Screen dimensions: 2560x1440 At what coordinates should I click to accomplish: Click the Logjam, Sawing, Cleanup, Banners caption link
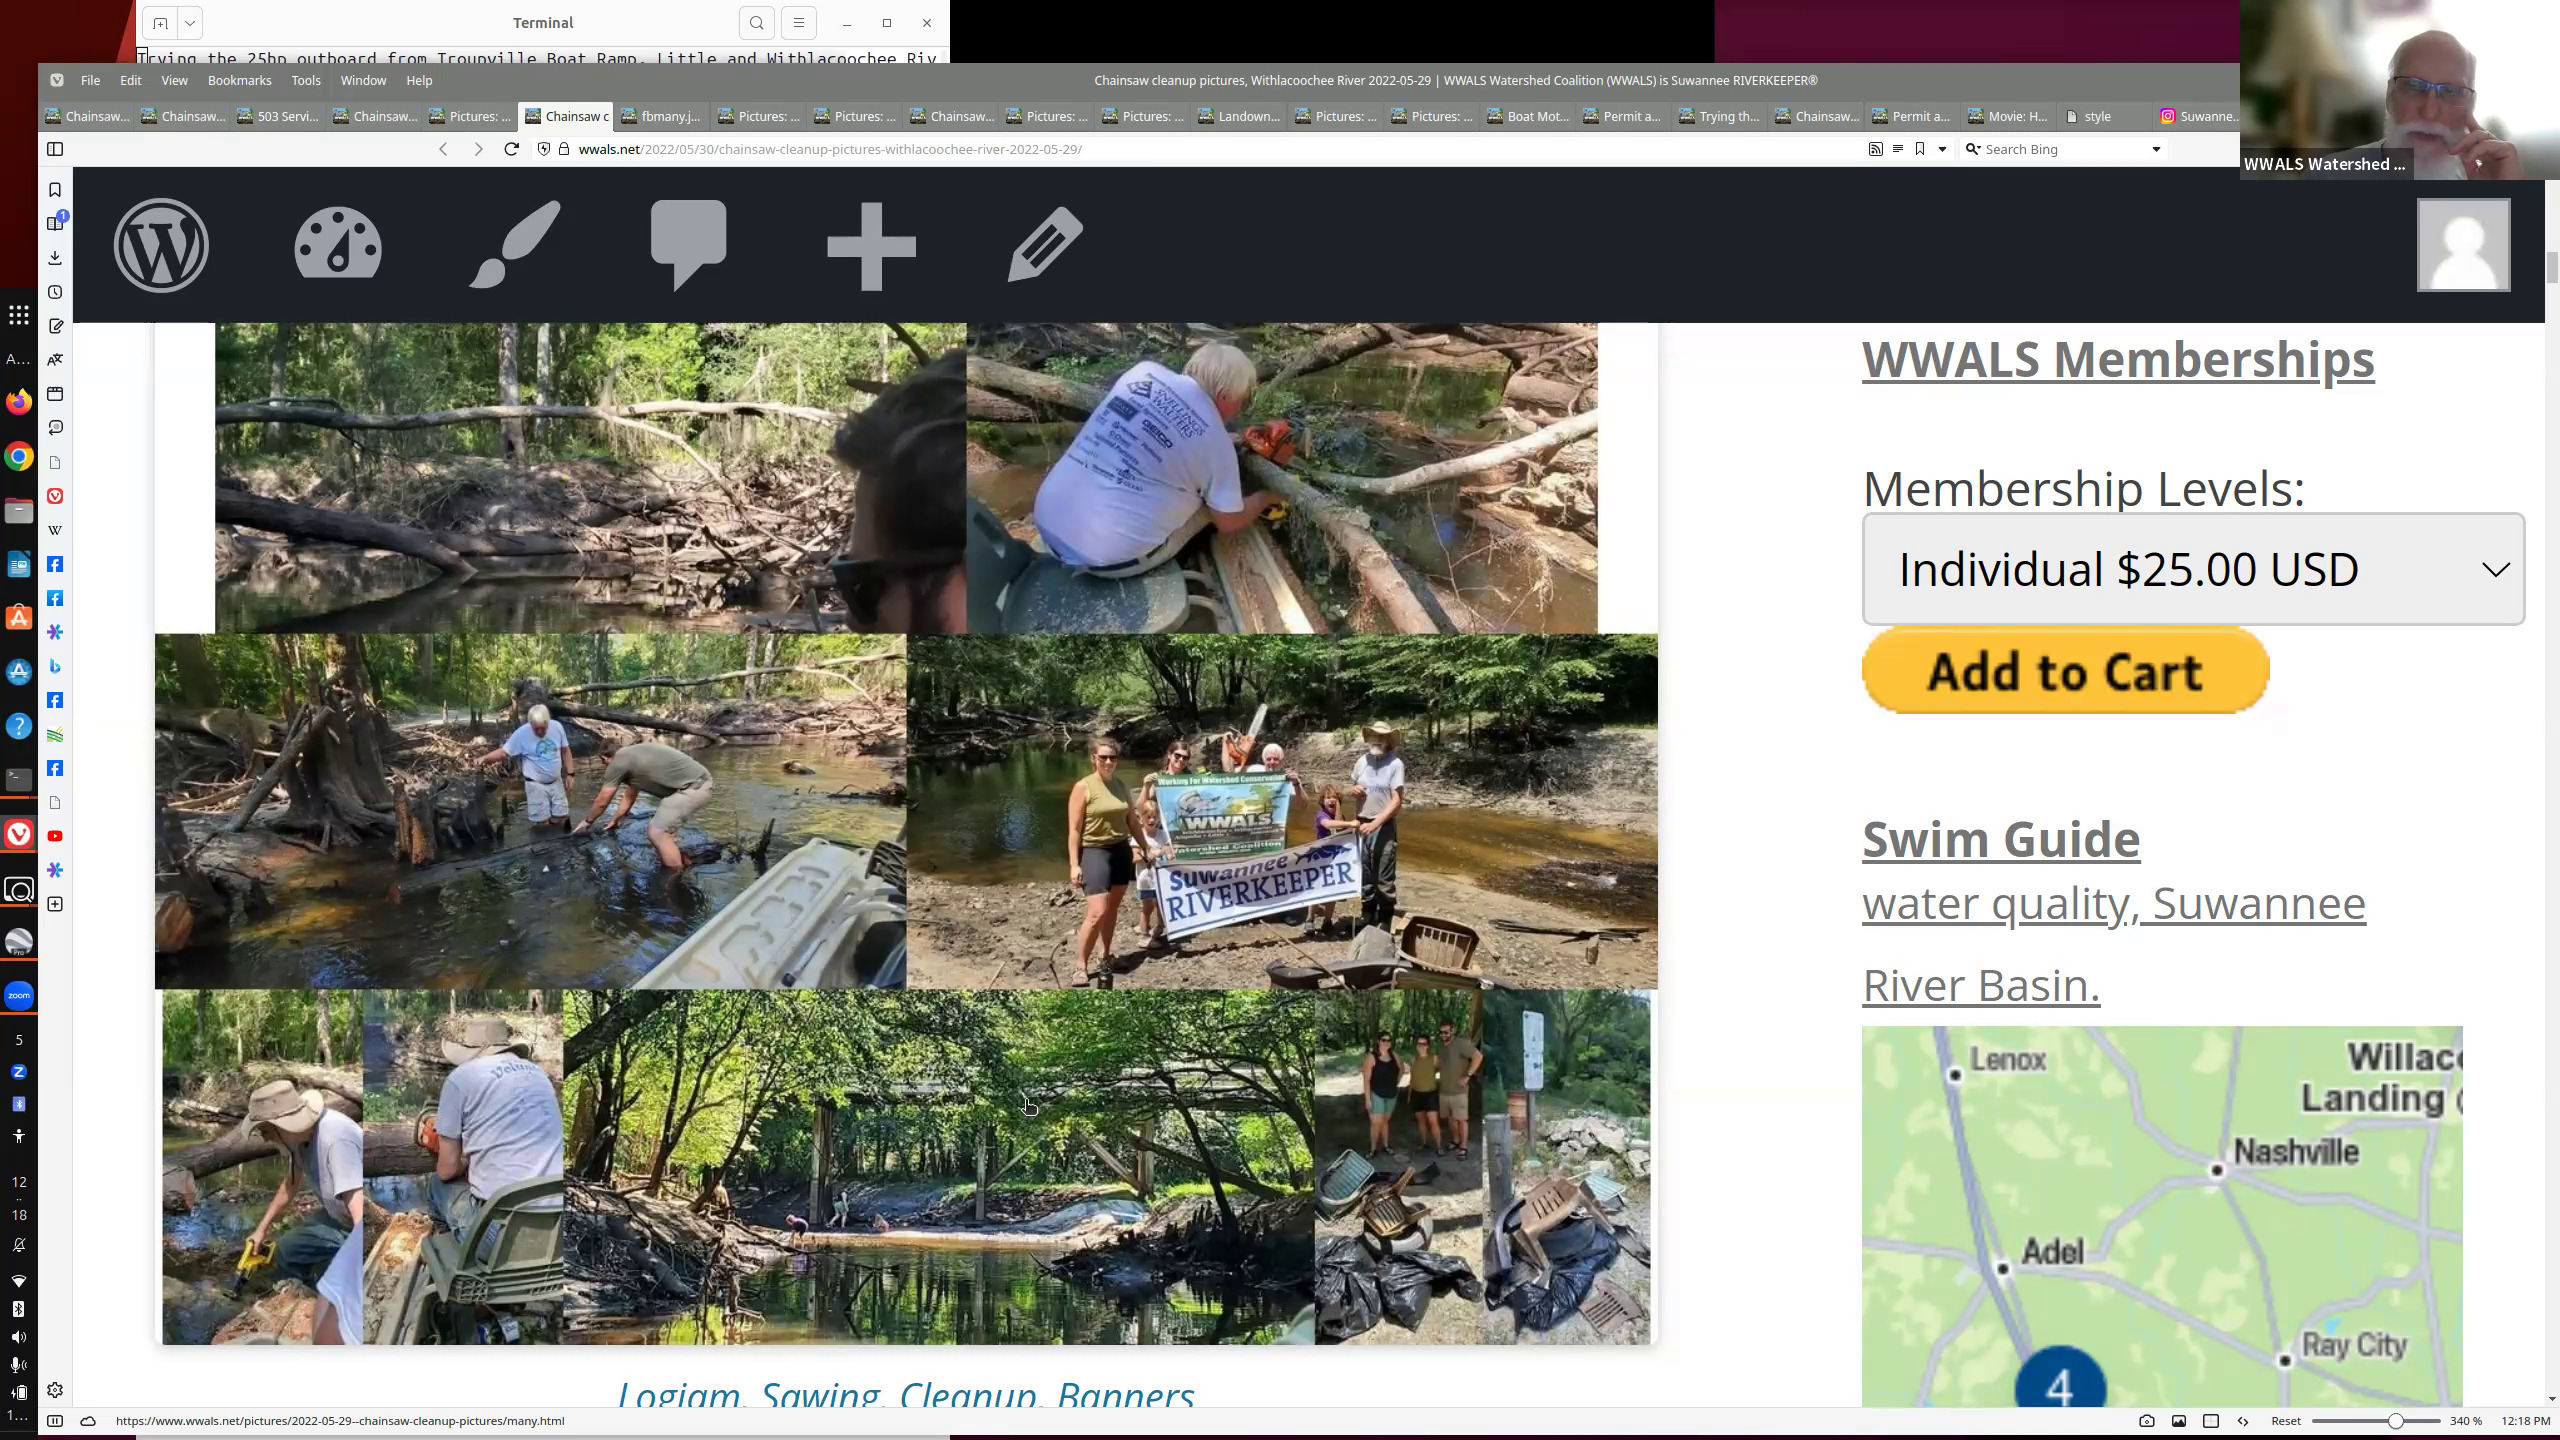click(906, 1394)
